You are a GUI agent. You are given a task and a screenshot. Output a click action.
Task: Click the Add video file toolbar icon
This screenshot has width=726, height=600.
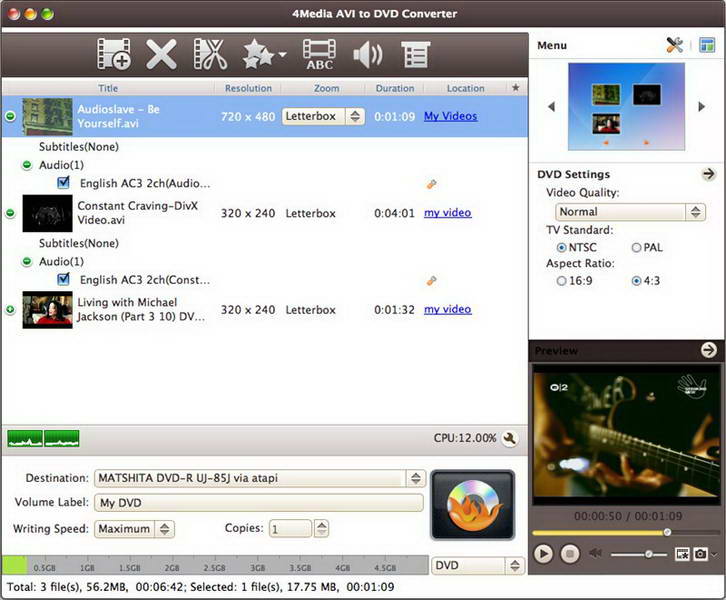(x=114, y=53)
